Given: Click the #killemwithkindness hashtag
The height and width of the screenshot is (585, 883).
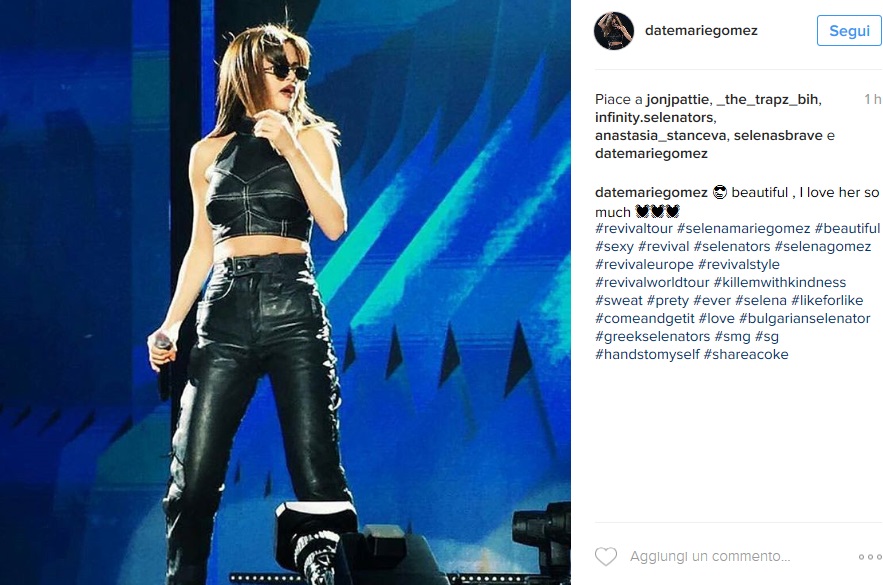Looking at the screenshot, I should (x=779, y=283).
